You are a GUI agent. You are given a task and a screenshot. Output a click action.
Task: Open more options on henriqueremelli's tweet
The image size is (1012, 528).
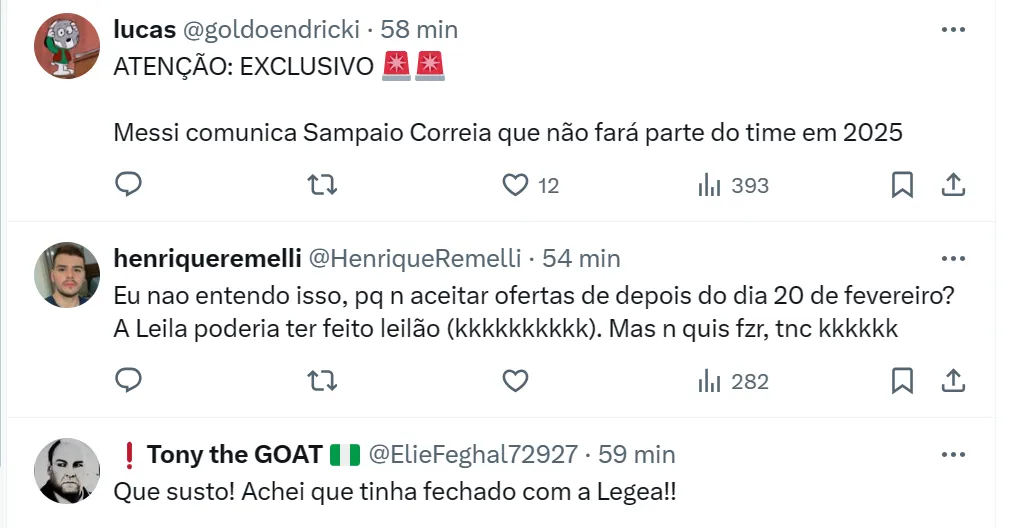(x=953, y=258)
